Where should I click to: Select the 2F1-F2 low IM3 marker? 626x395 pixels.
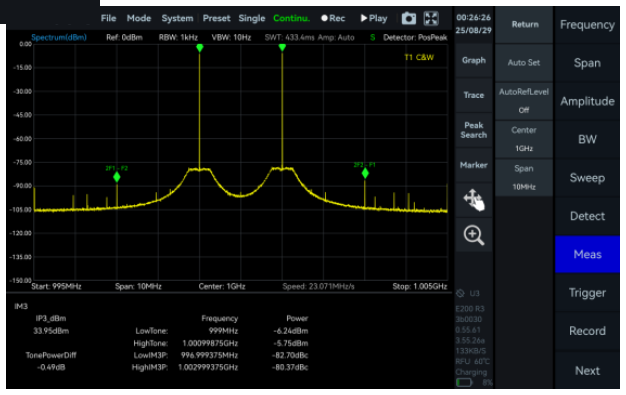(117, 177)
